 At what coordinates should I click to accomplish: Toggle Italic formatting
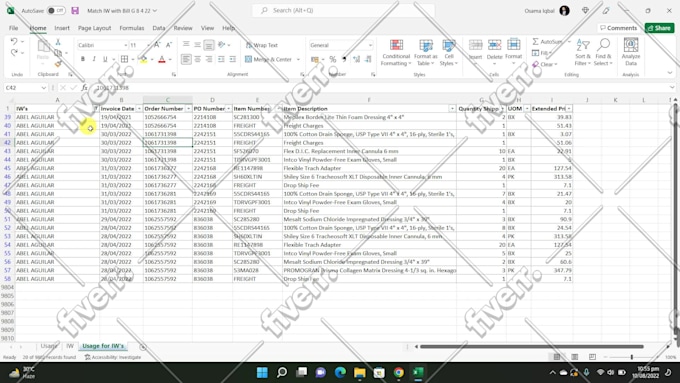(x=94, y=59)
